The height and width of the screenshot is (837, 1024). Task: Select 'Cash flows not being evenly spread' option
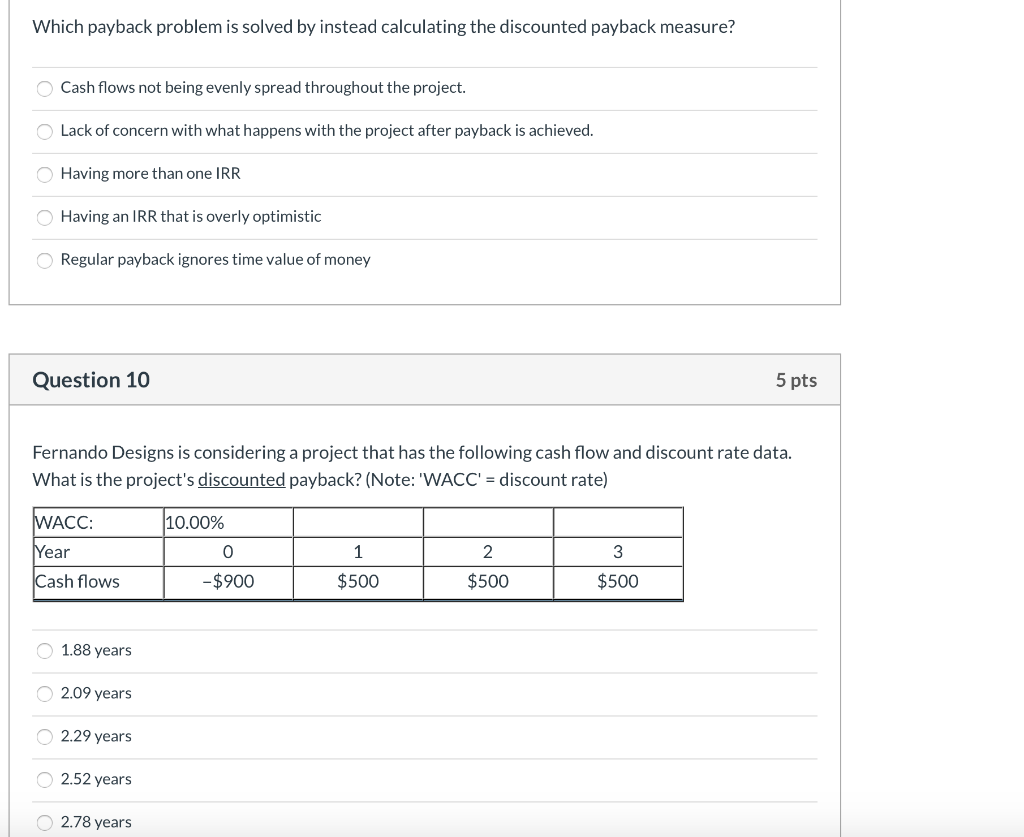pos(44,88)
